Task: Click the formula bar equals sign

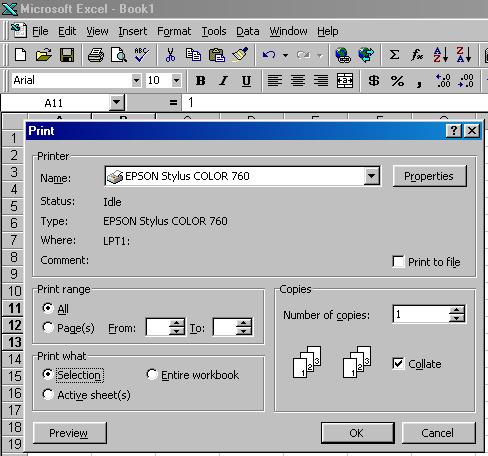Action: coord(173,102)
